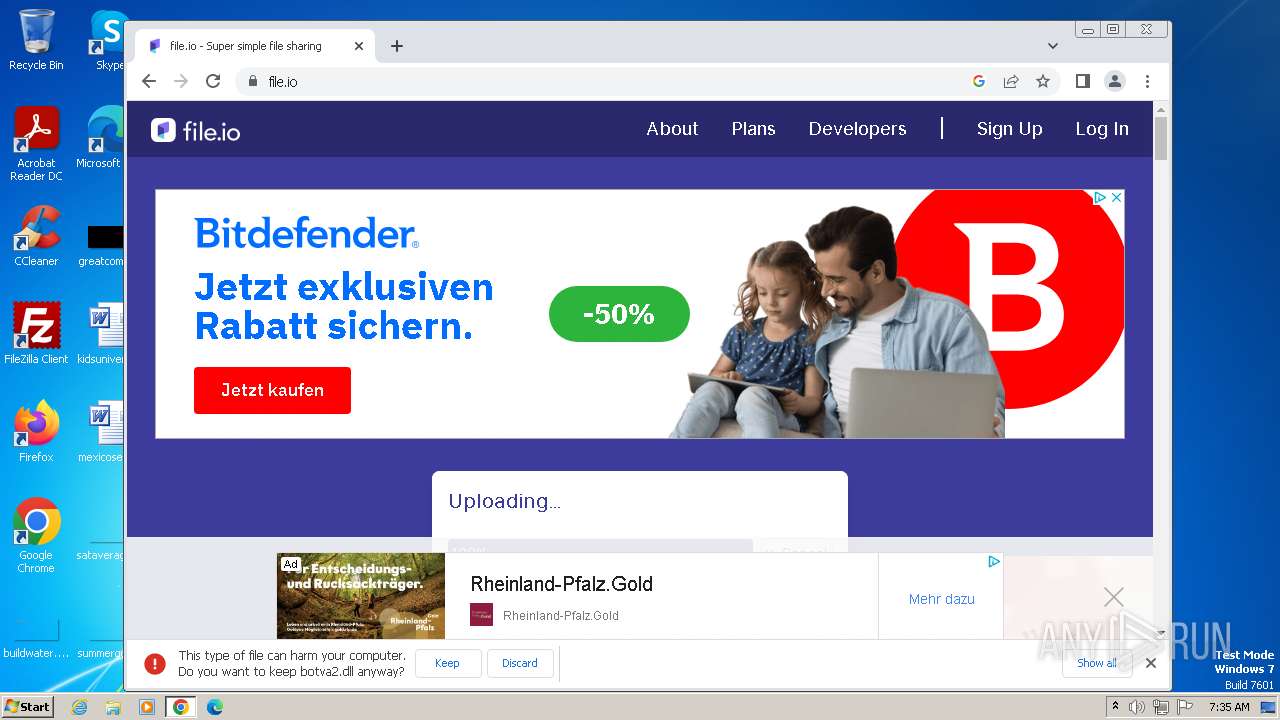
Task: Share this page icon
Action: coord(1011,81)
